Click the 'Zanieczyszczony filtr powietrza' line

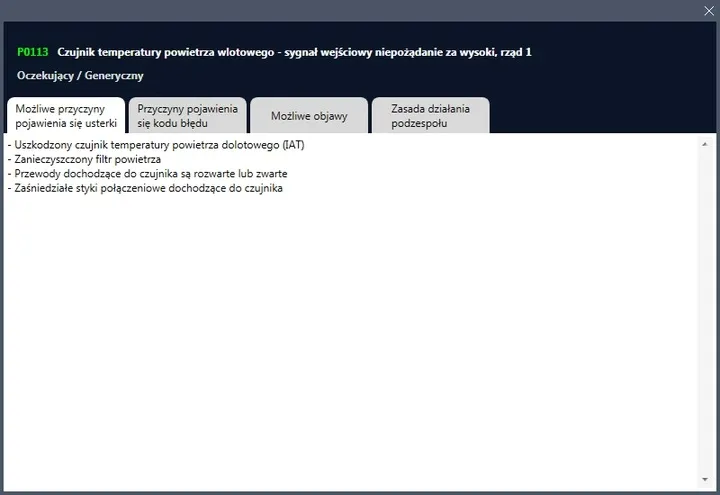pyautogui.click(x=86, y=159)
